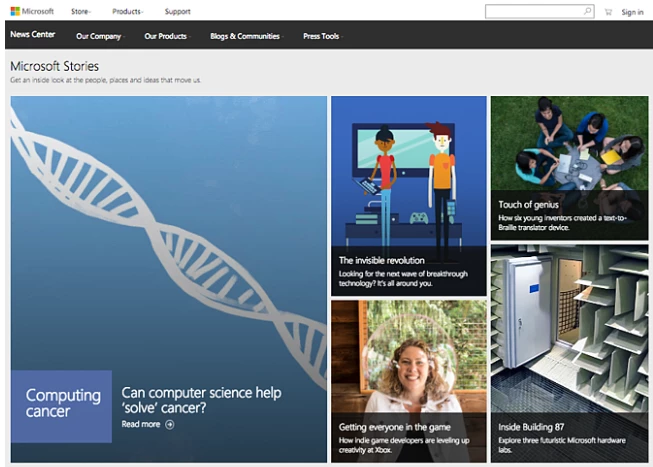Open the Touch of genius story title
653x467 pixels.
pyautogui.click(x=528, y=205)
